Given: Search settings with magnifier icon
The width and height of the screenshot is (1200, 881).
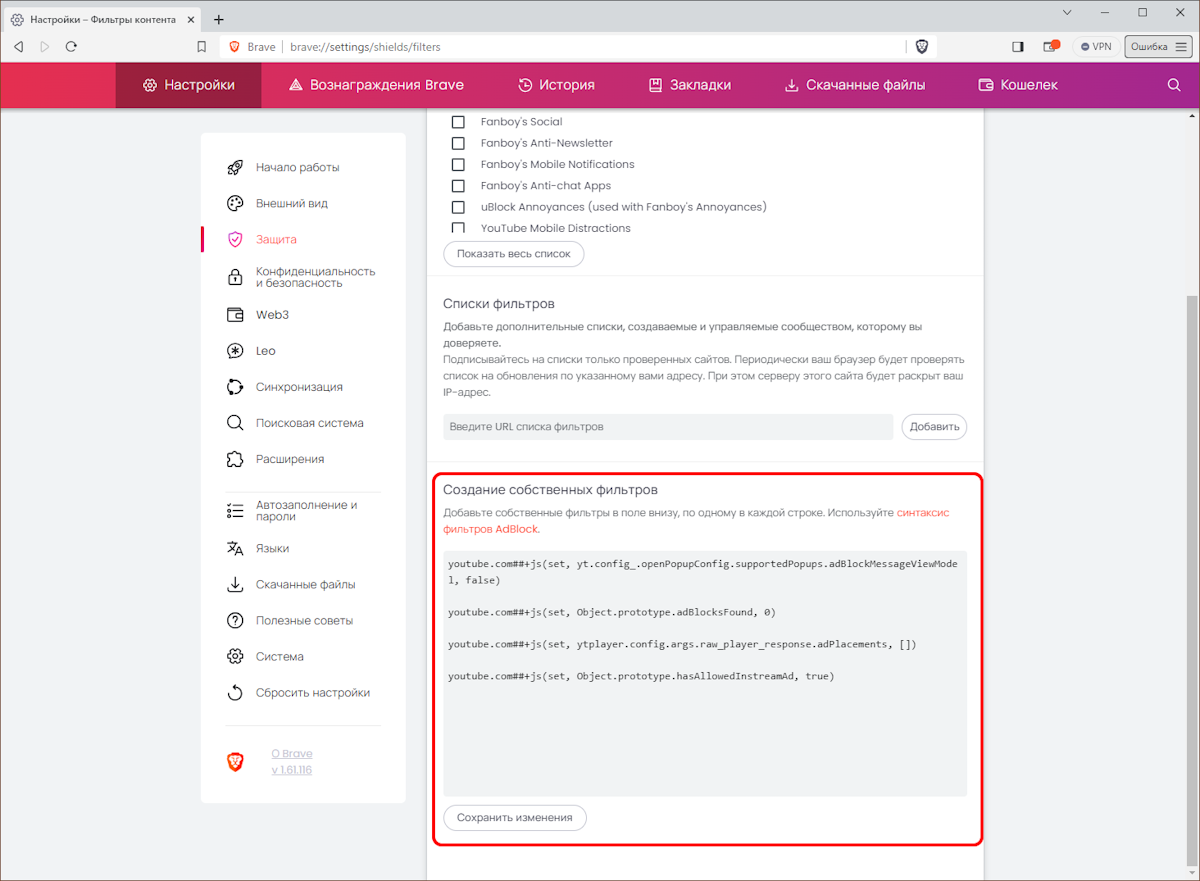Looking at the screenshot, I should tap(1174, 85).
